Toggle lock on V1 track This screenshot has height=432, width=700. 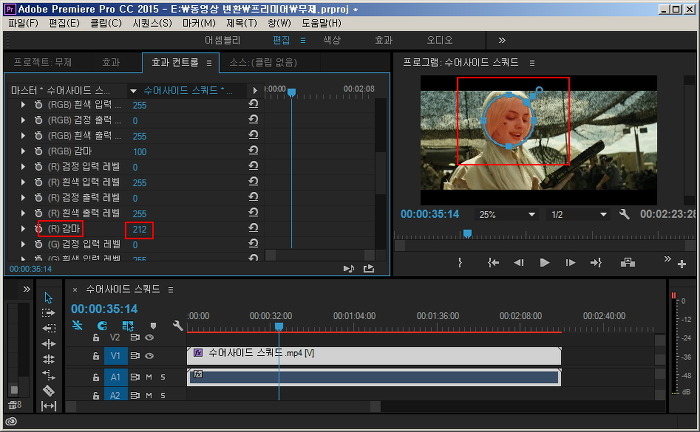[x=96, y=356]
